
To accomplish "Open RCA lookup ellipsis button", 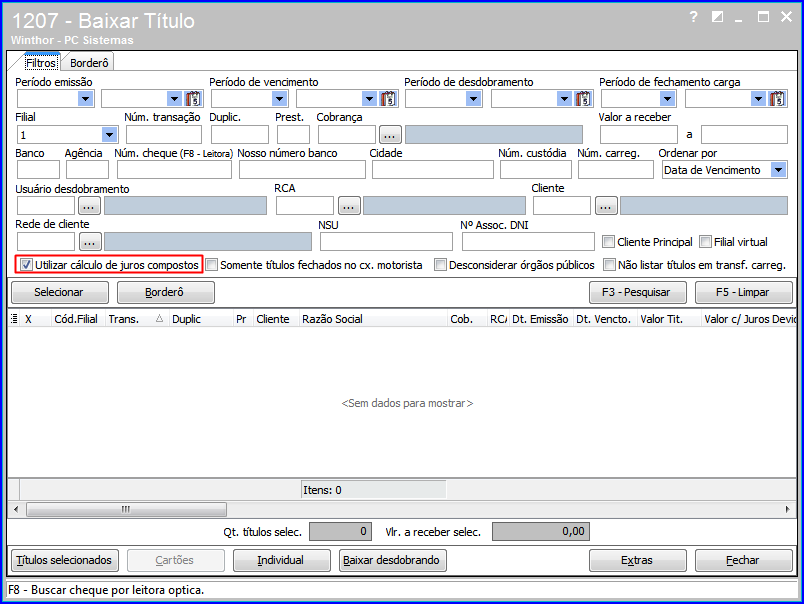I will coord(349,206).
